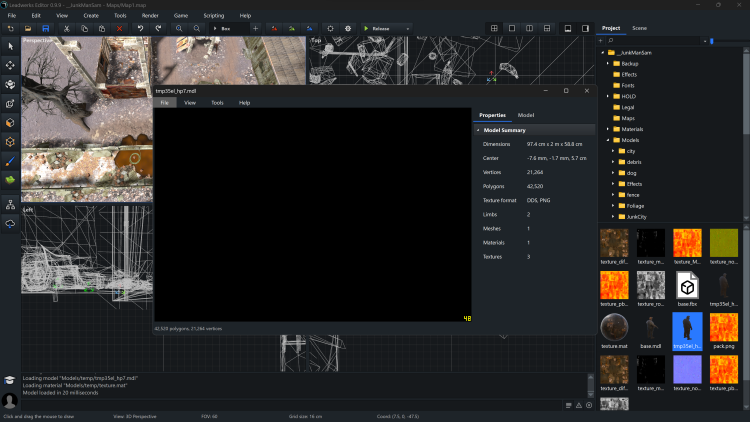Adjust the thumbnail size slider
Screen dimensions: 750x422
pos(712,41)
